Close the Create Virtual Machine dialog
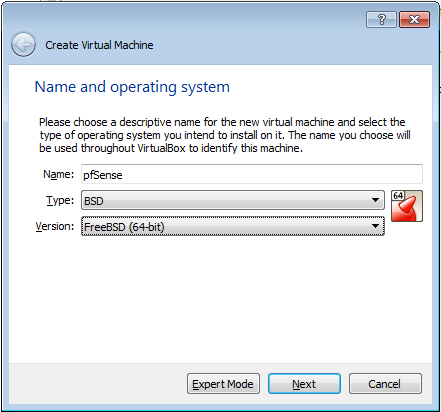 pyautogui.click(x=414, y=19)
